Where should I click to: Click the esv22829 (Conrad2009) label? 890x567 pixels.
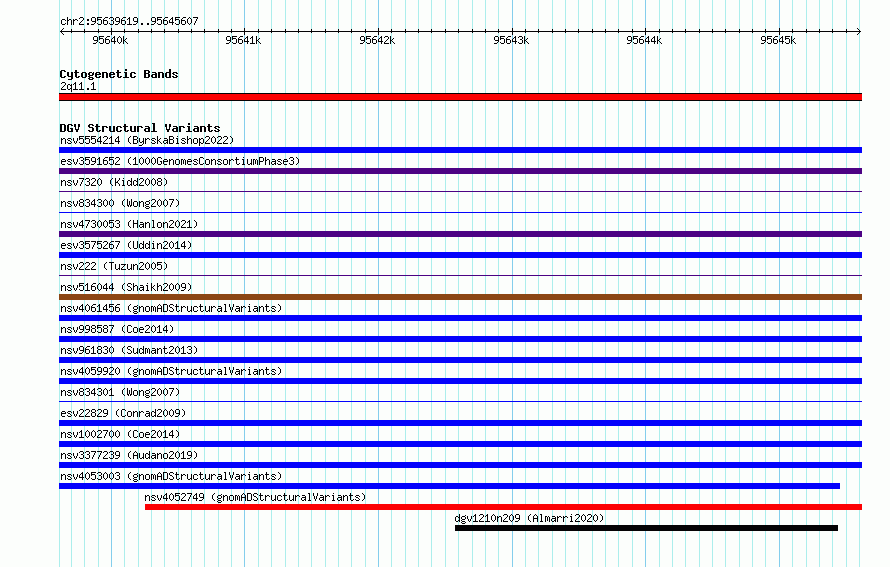click(123, 413)
